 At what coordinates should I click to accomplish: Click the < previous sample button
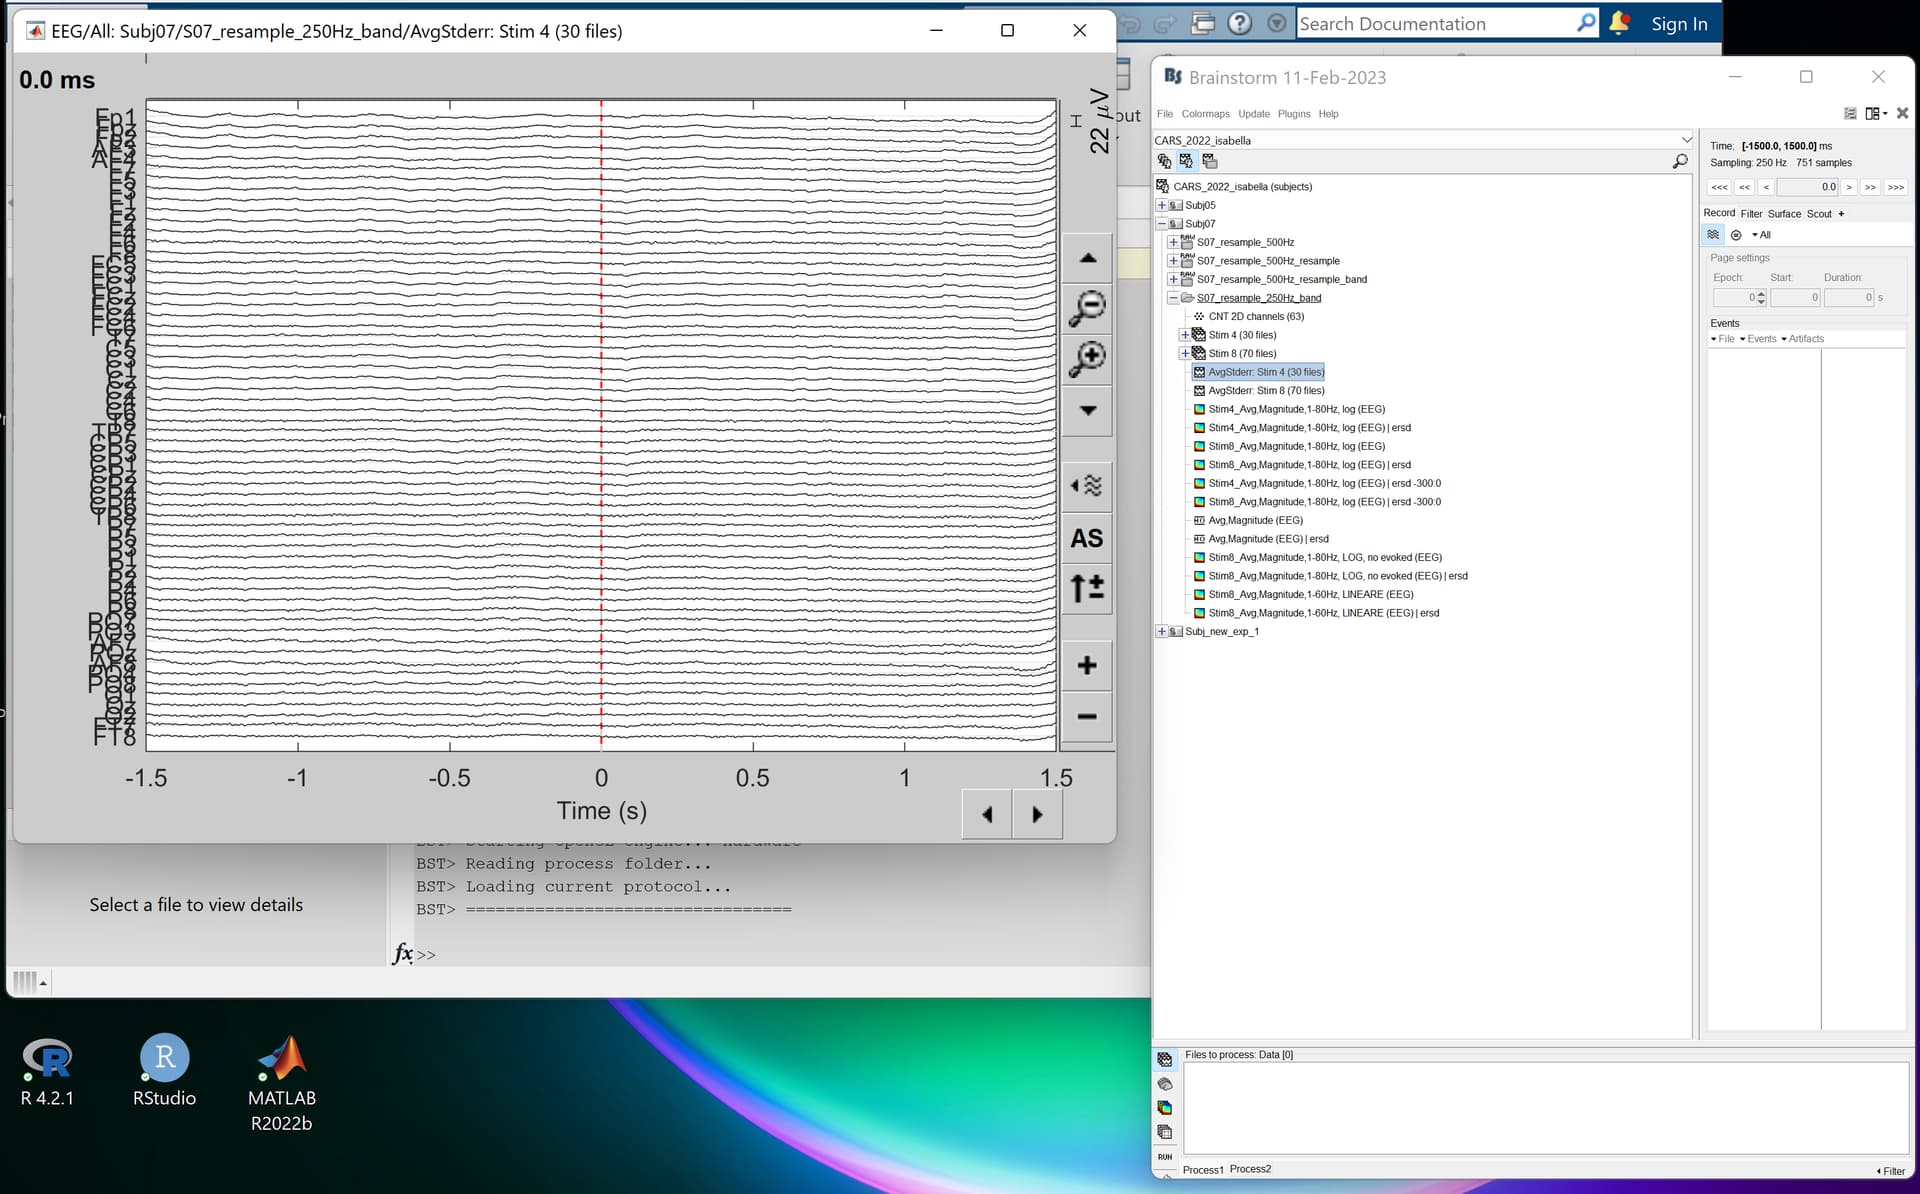(x=1766, y=187)
